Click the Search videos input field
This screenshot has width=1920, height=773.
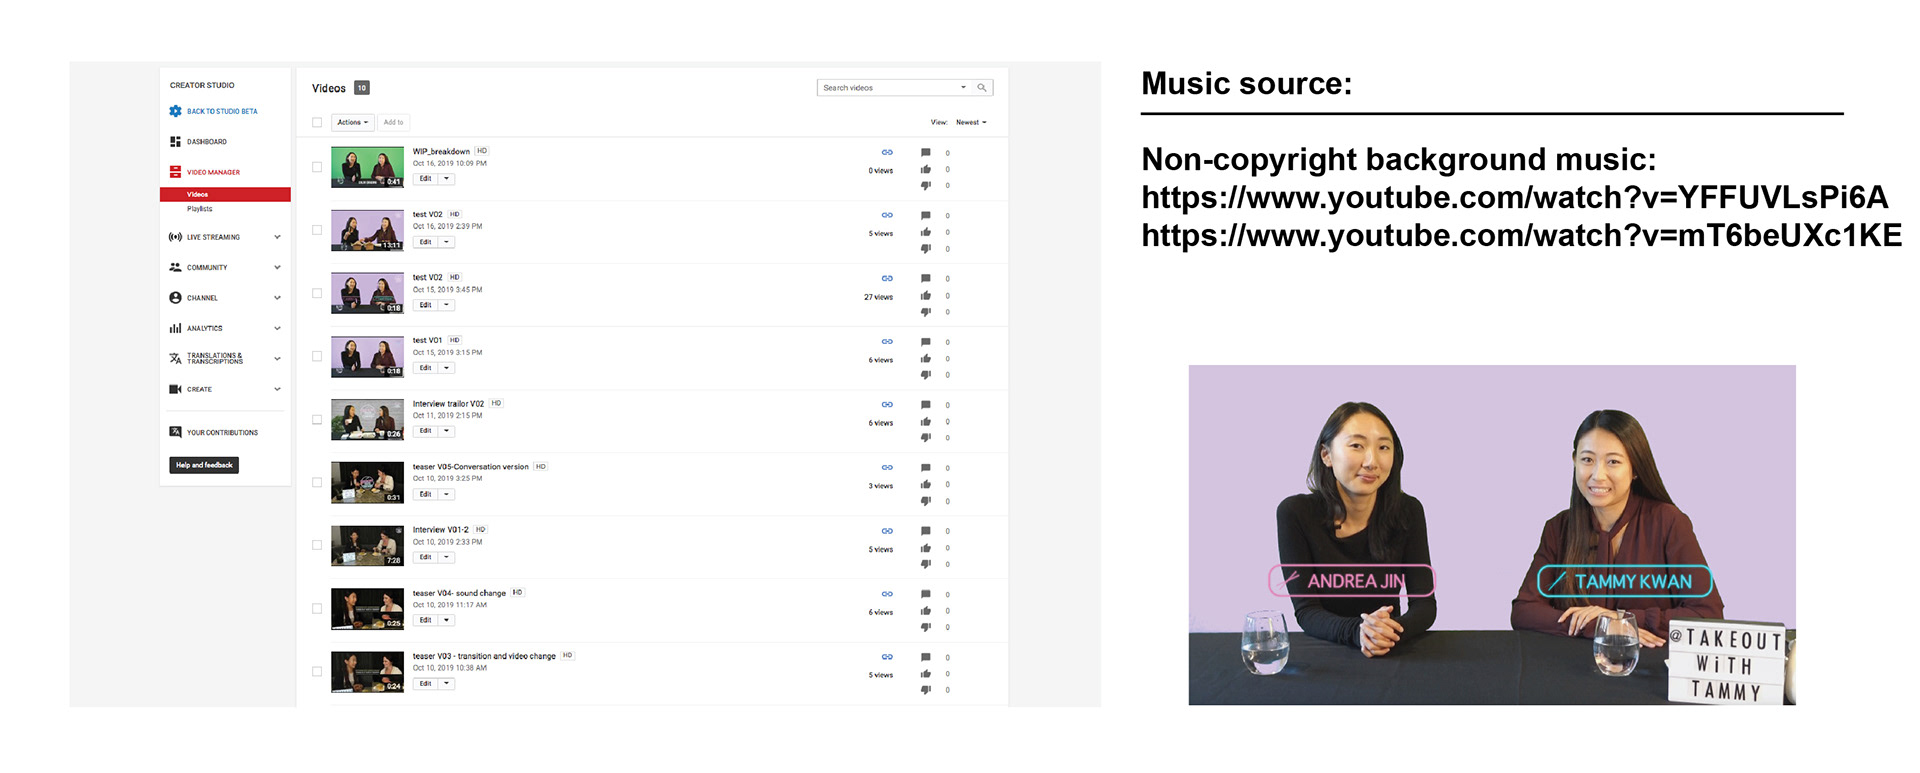click(888, 88)
